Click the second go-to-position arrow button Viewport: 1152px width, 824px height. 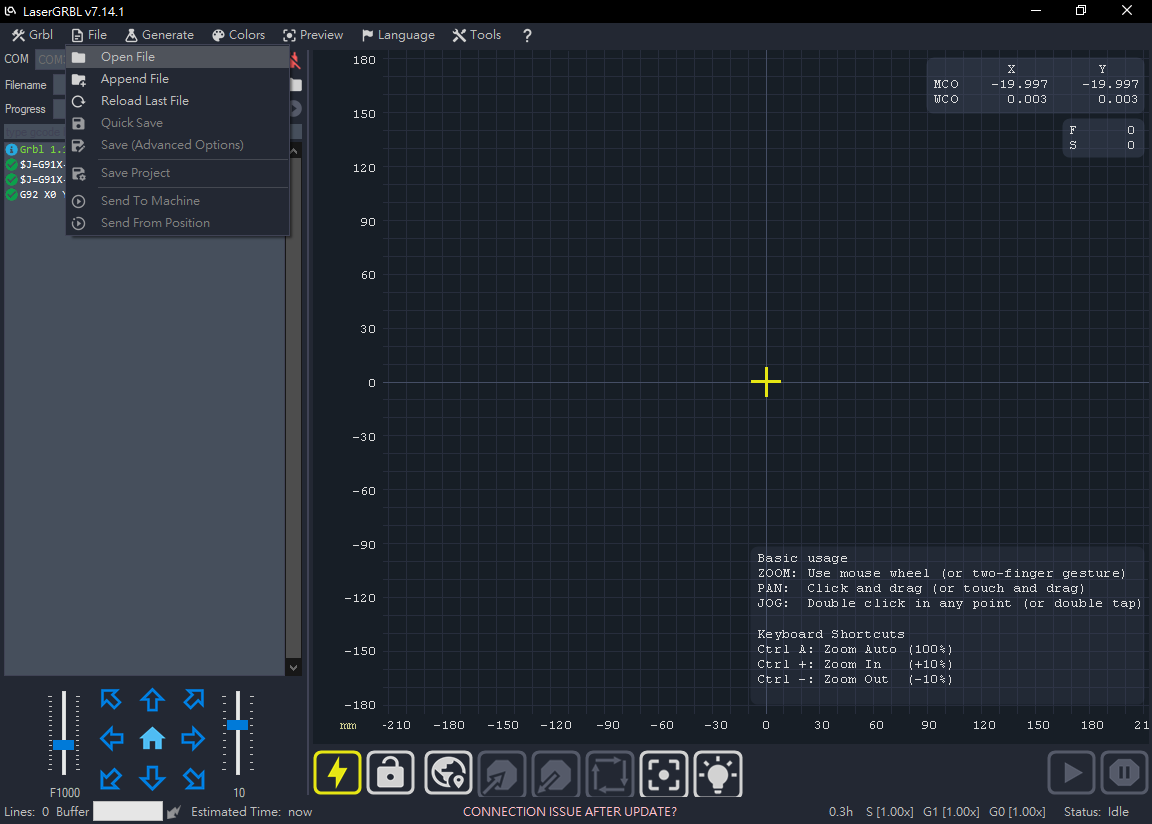click(x=555, y=773)
